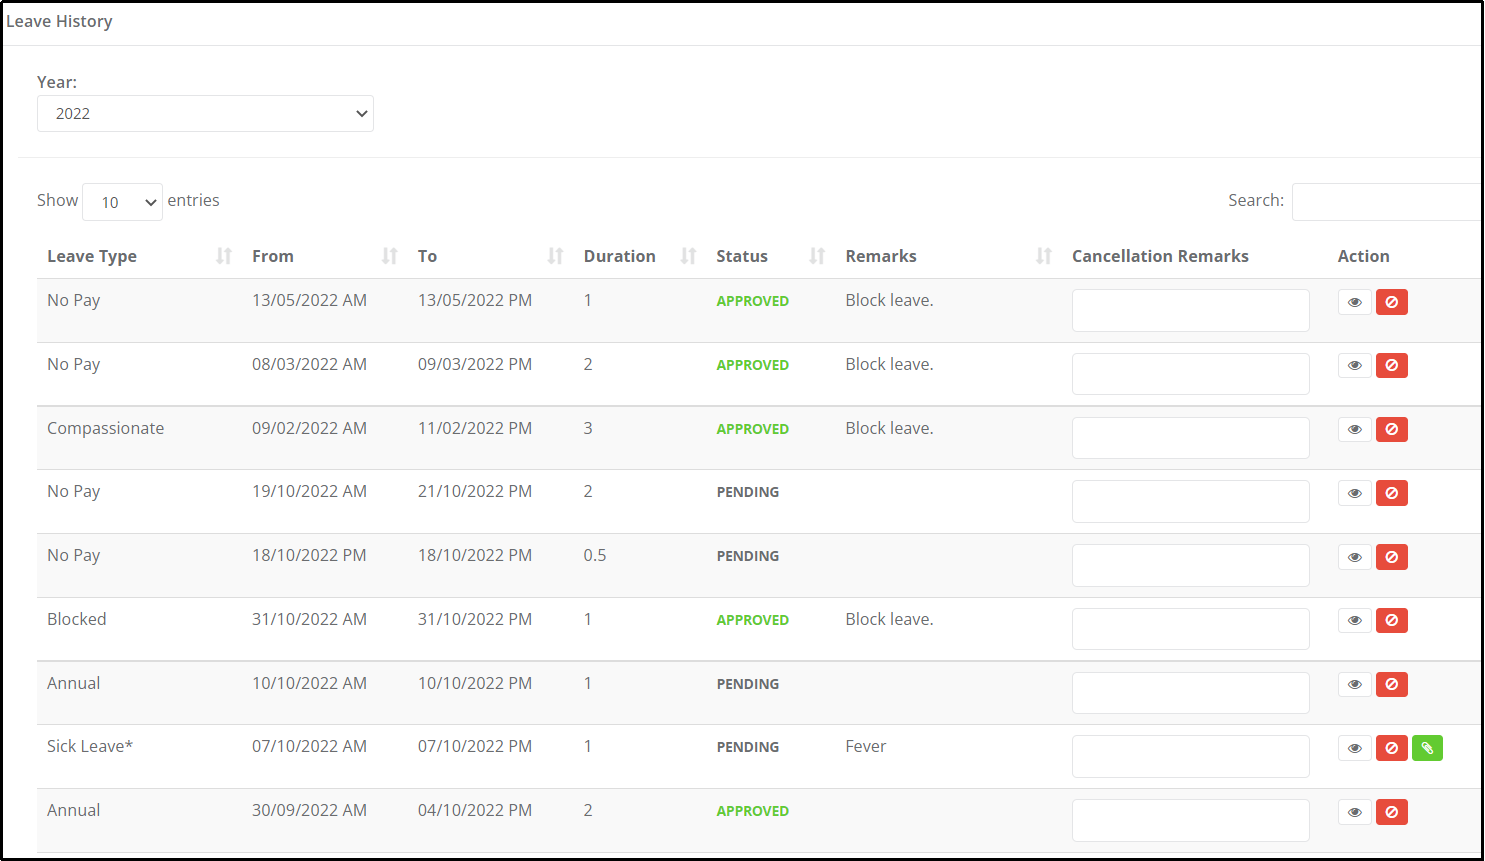The height and width of the screenshot is (861, 1485).
Task: View details of No Pay leave 13/05/2022
Action: 1354,302
